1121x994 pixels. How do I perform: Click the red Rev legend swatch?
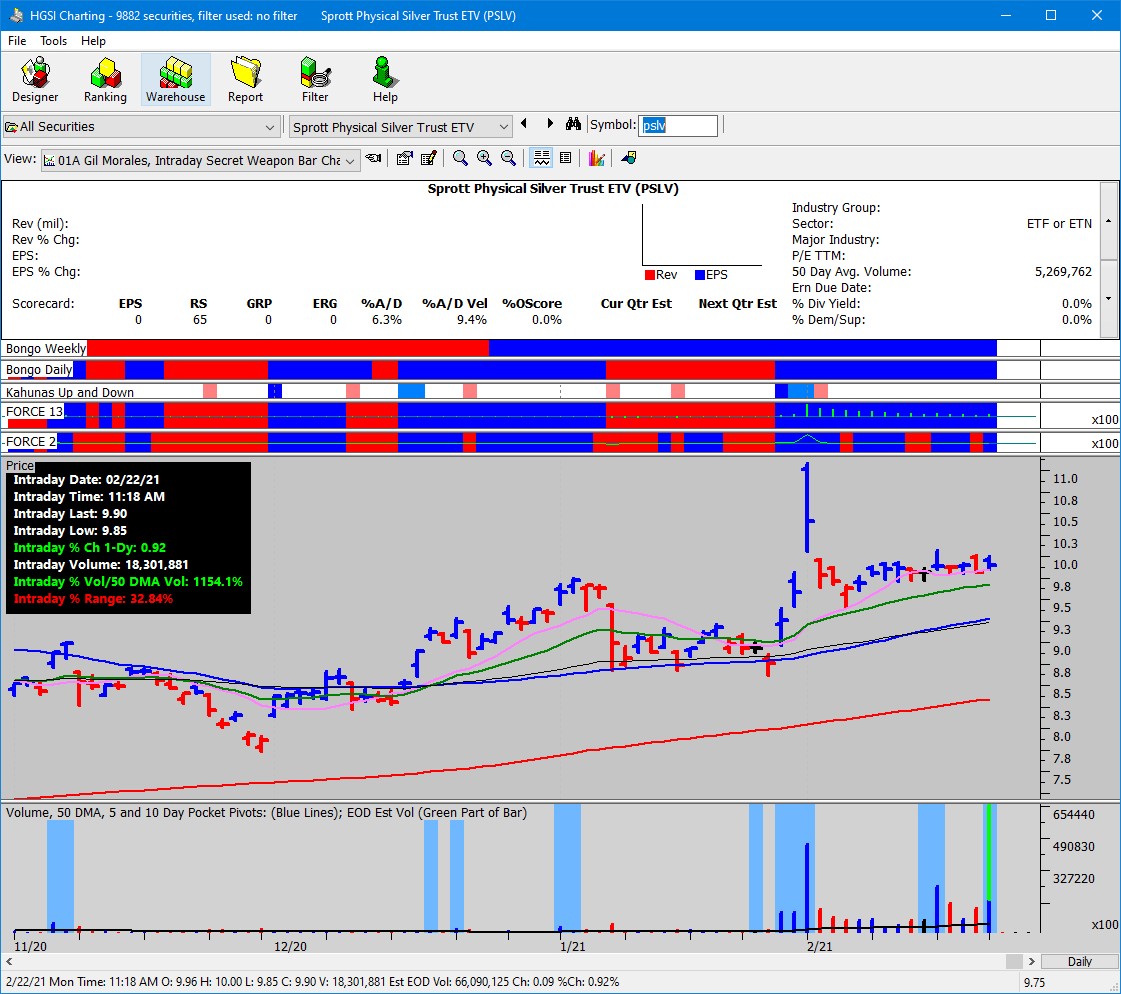point(650,275)
